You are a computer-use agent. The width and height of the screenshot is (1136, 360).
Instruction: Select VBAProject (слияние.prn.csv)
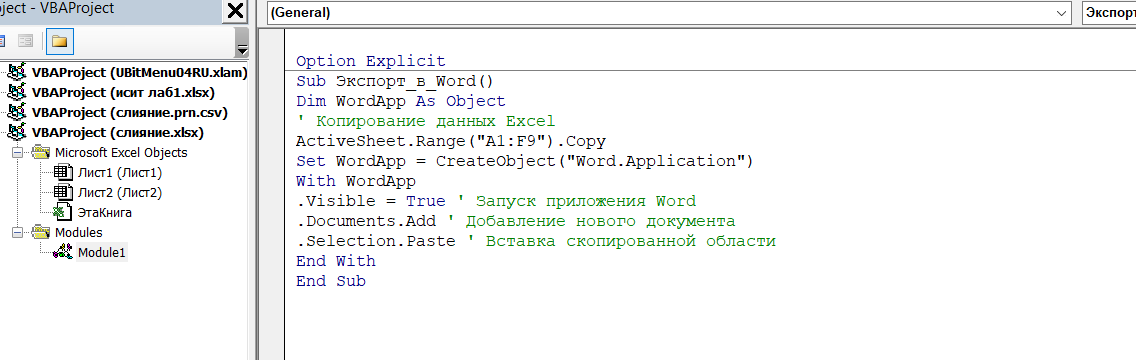(x=129, y=113)
